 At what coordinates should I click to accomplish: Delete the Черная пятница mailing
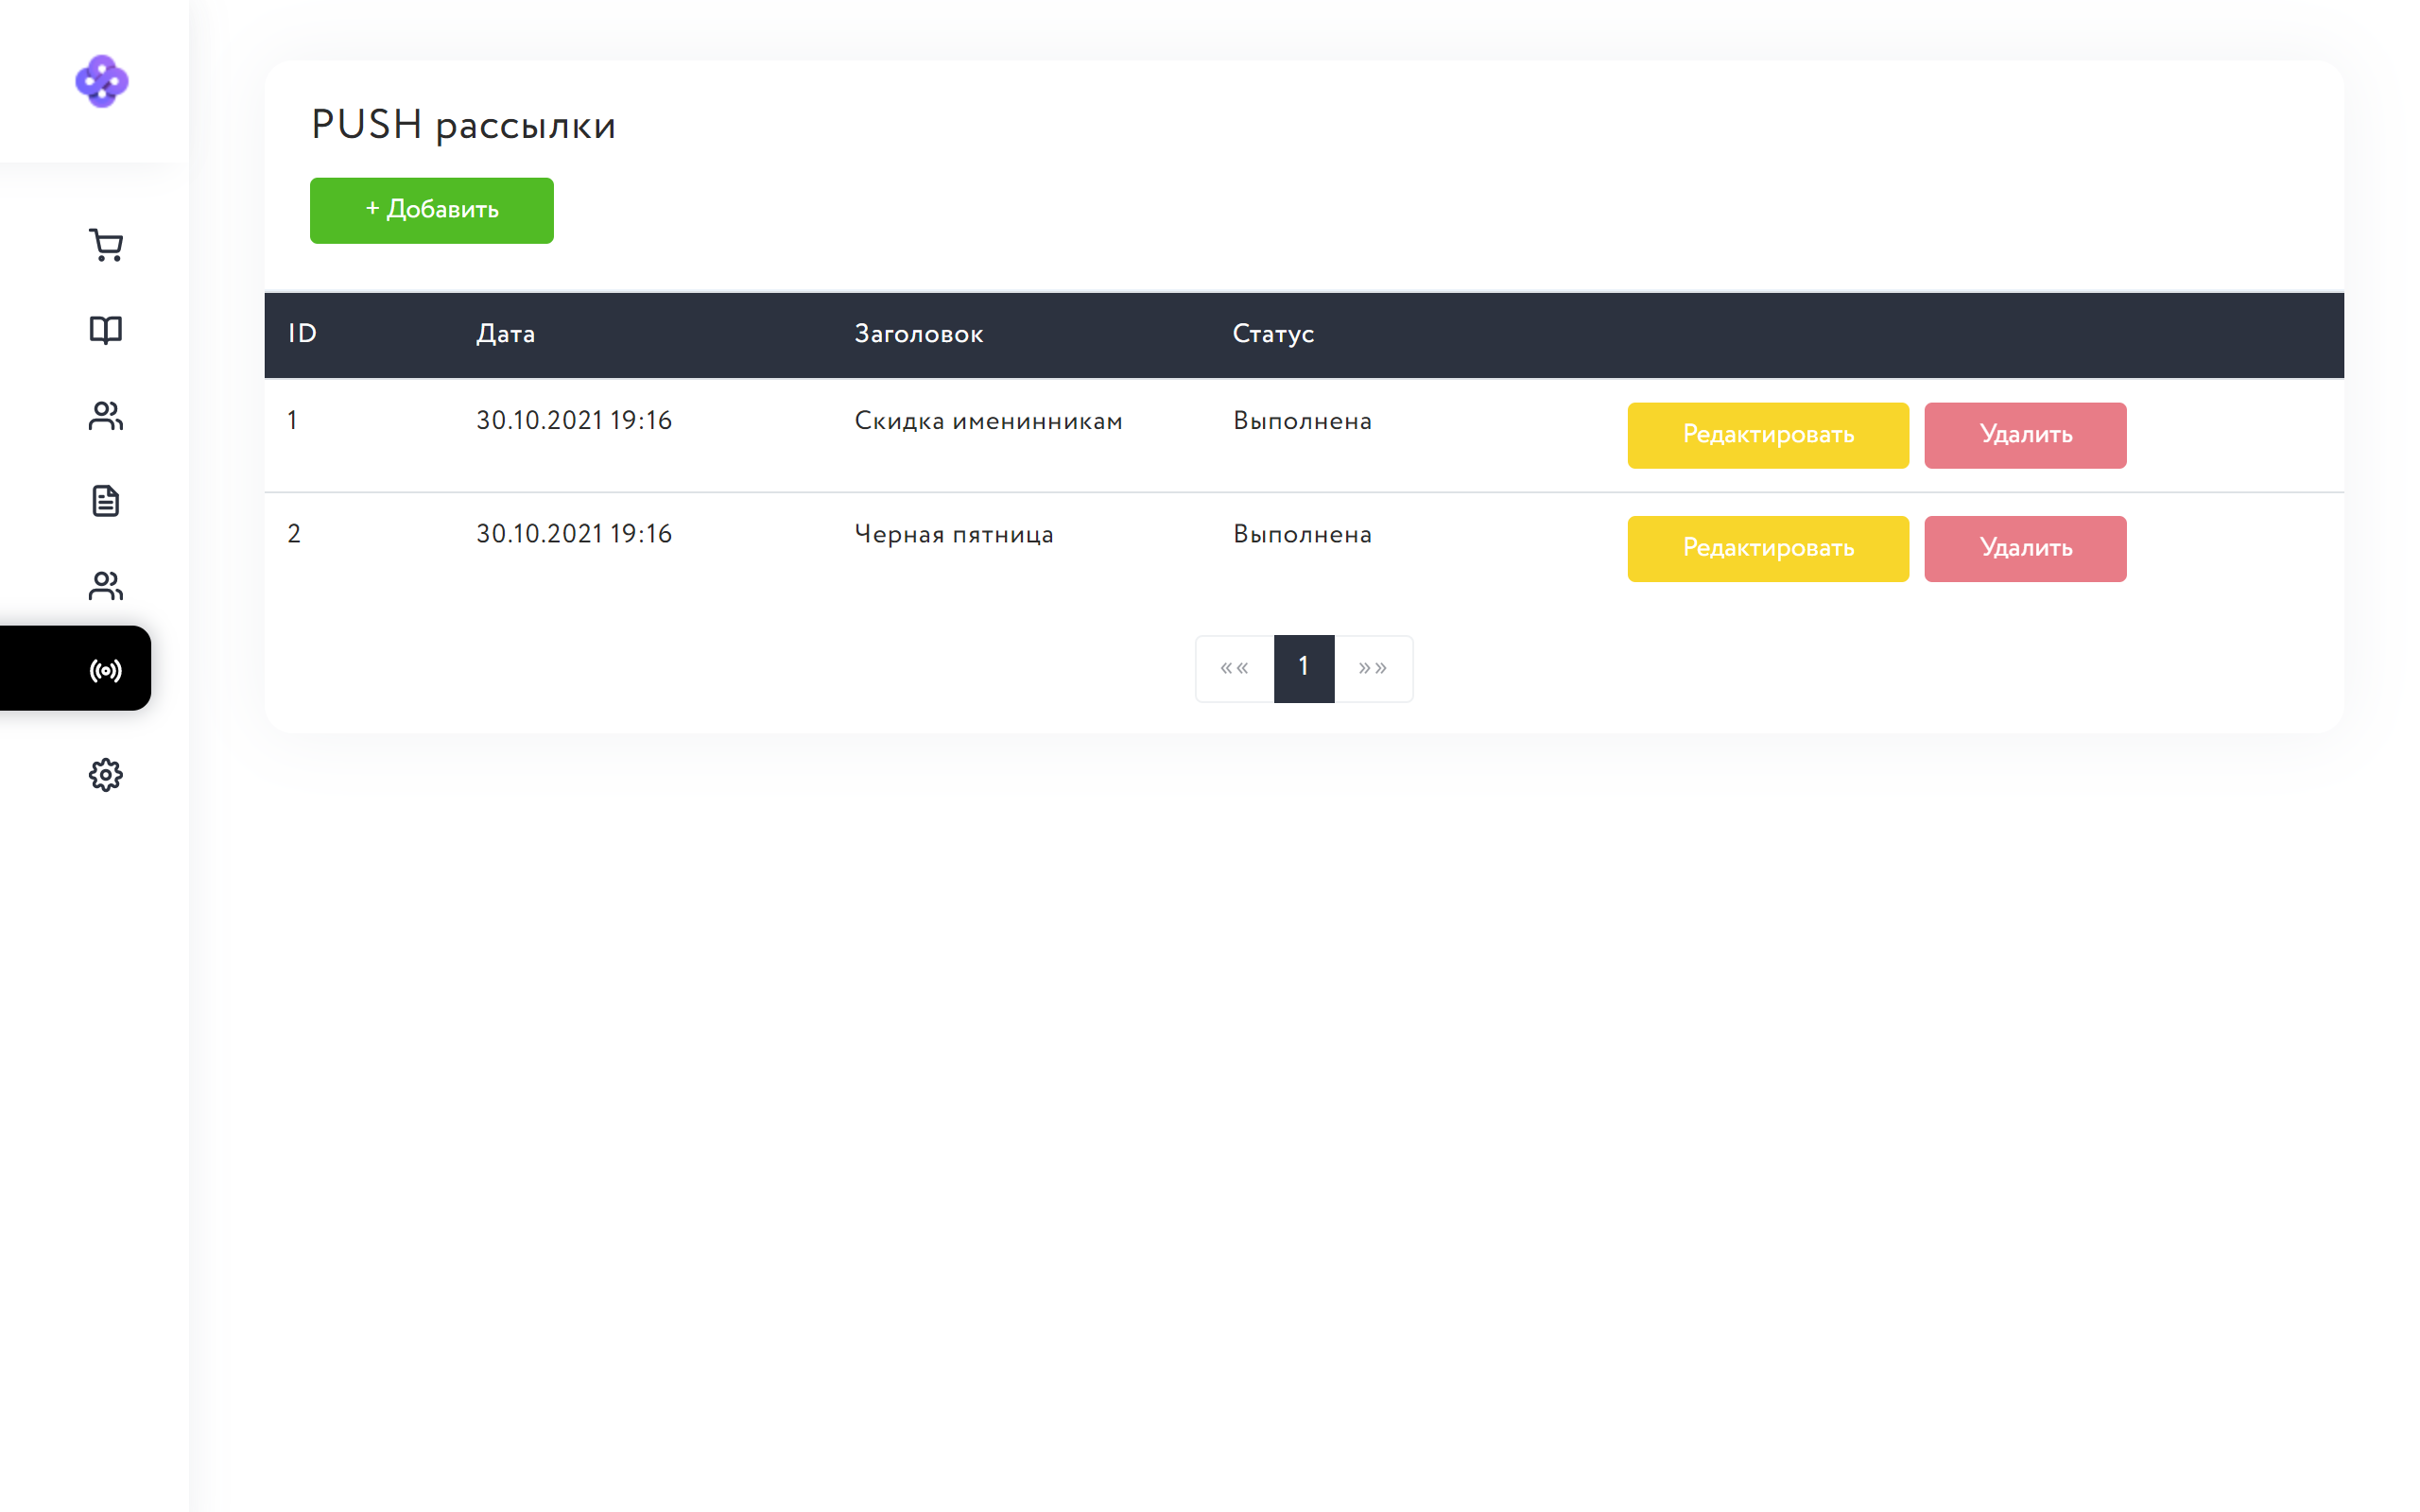tap(2025, 548)
